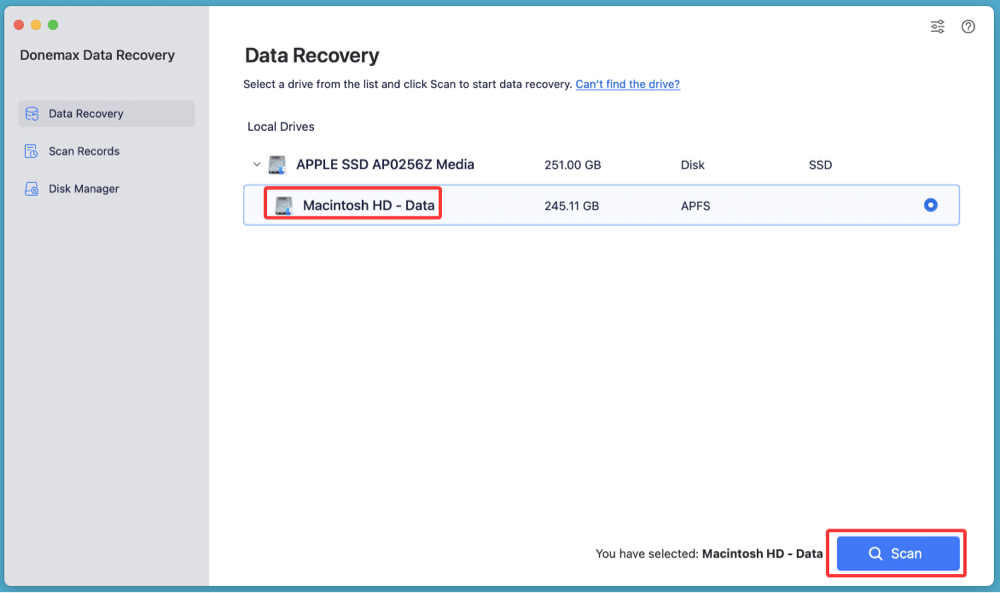Open the Can't find the drive link
Screen dimensions: 1000x593
click(x=627, y=84)
